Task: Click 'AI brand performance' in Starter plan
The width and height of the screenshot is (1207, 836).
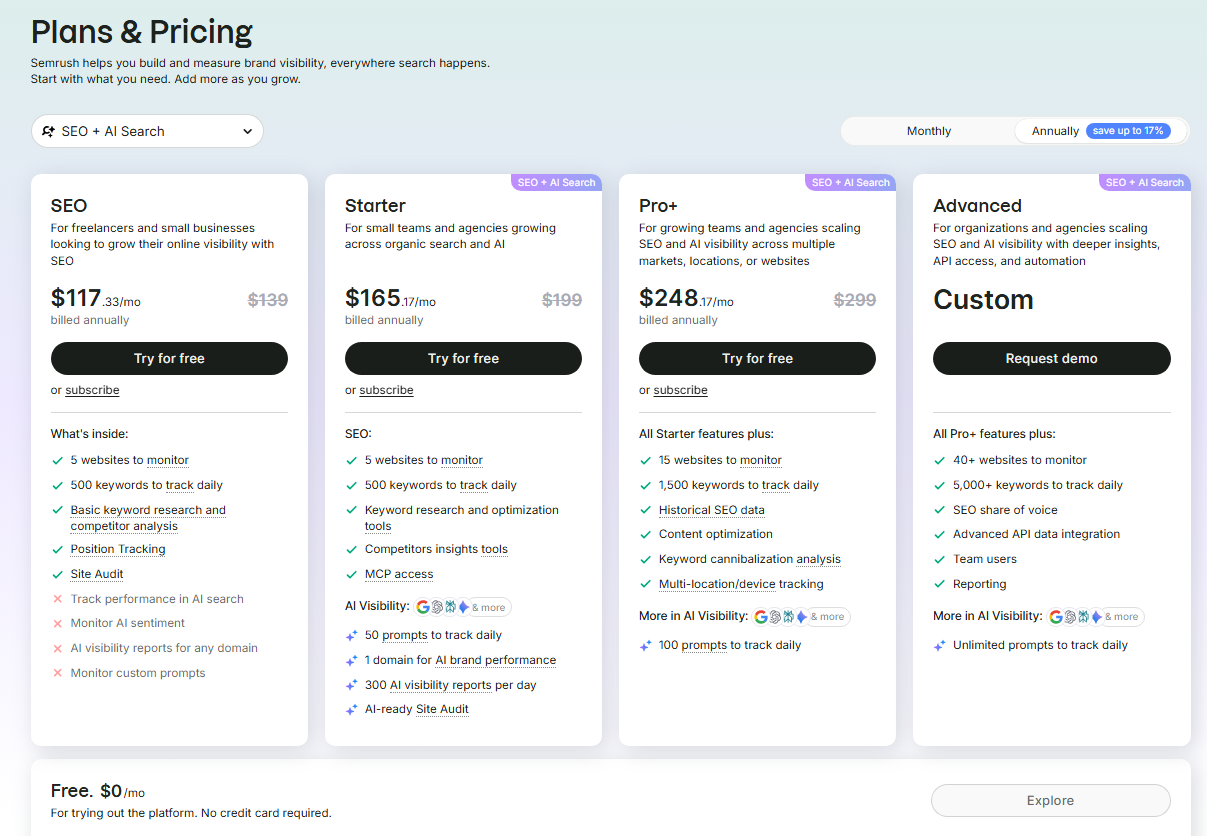Action: [495, 660]
